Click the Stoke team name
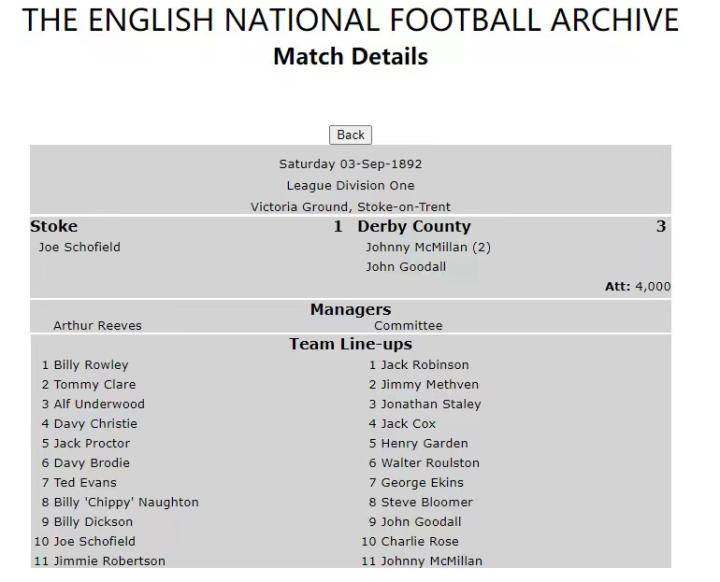720x582 pixels. [54, 227]
